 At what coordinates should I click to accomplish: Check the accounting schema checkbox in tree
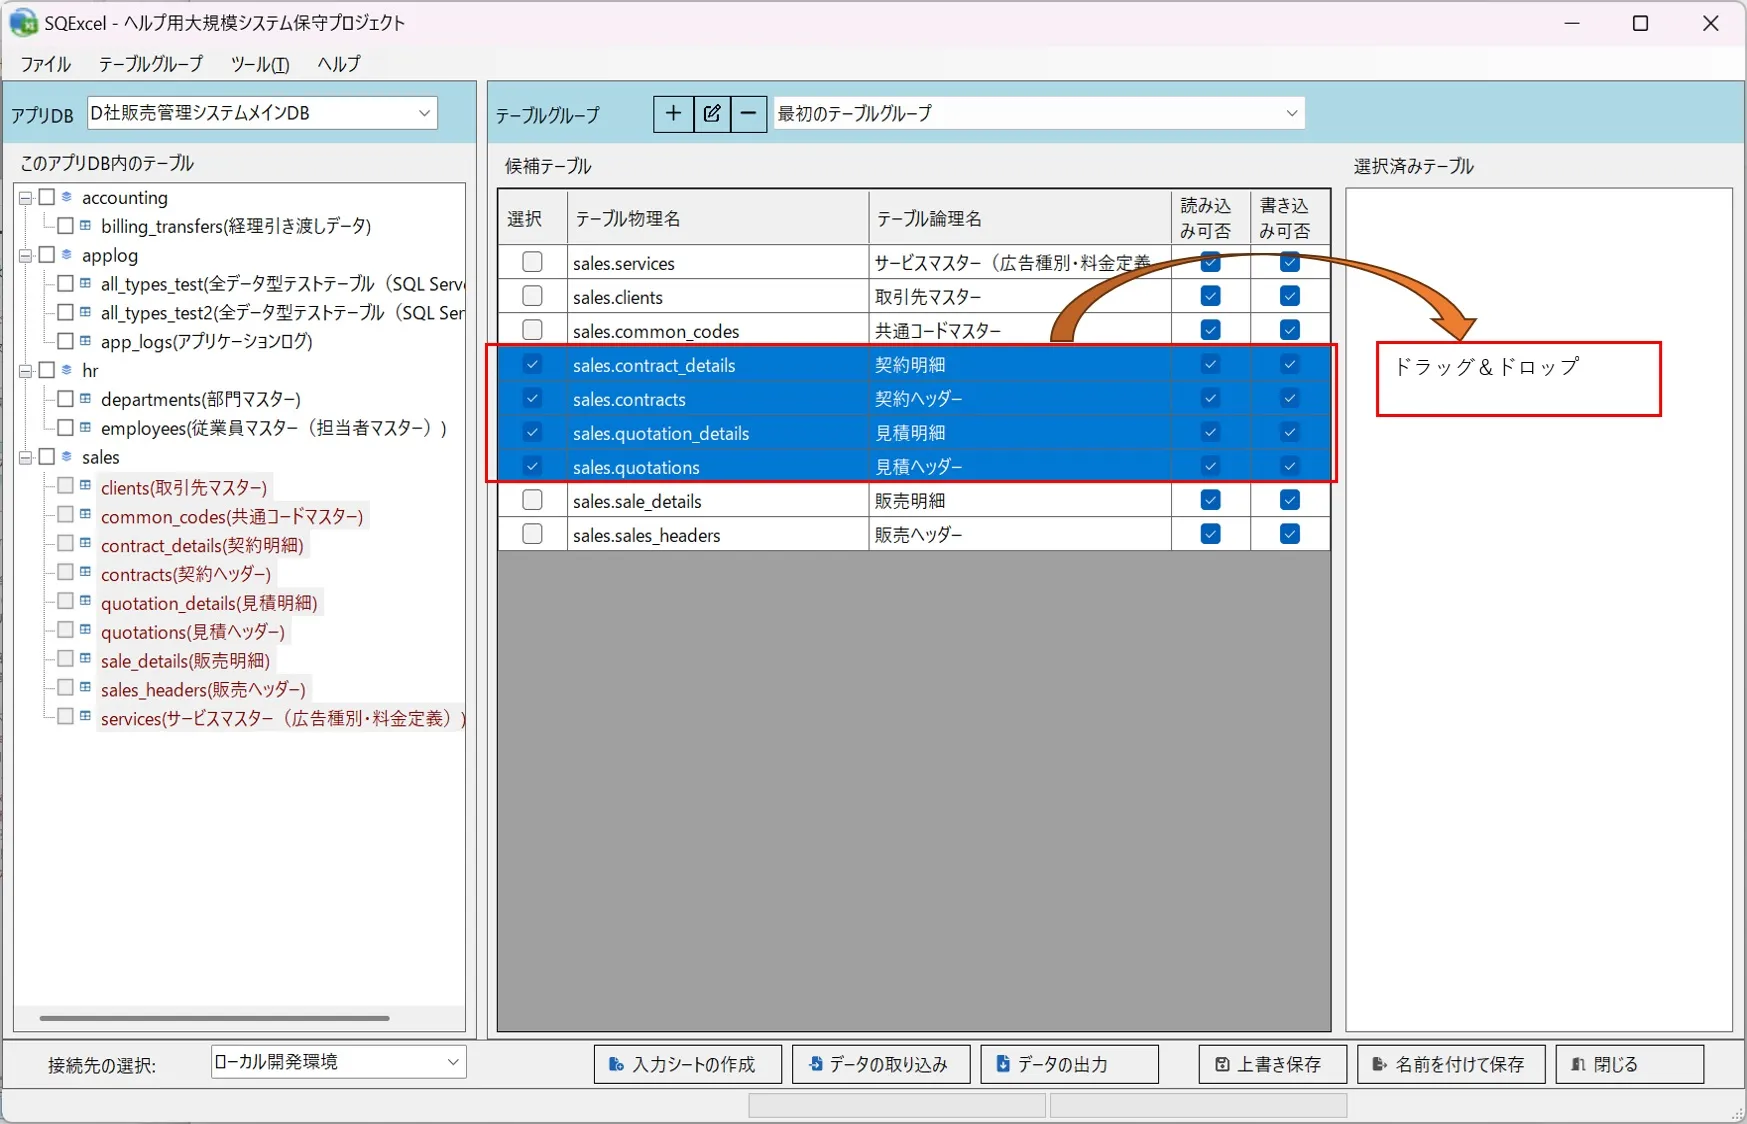pyautogui.click(x=47, y=197)
